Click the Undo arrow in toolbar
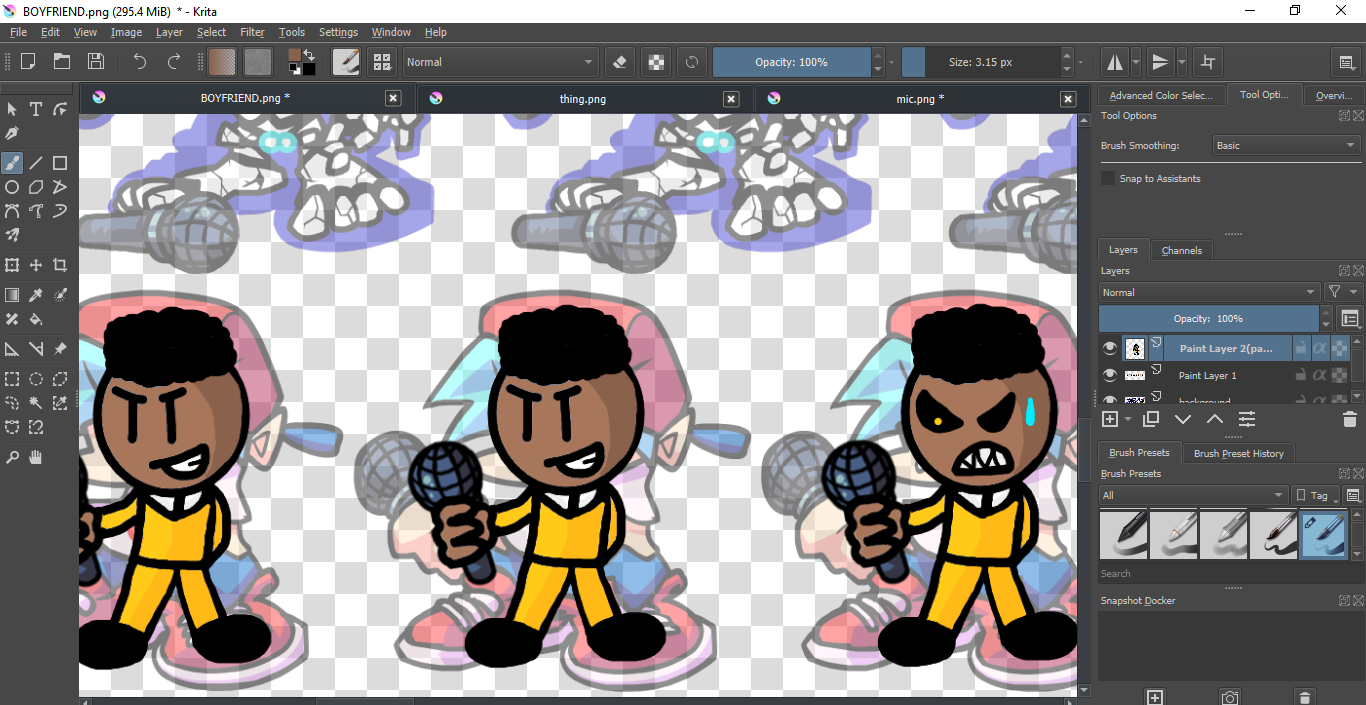 pyautogui.click(x=139, y=62)
